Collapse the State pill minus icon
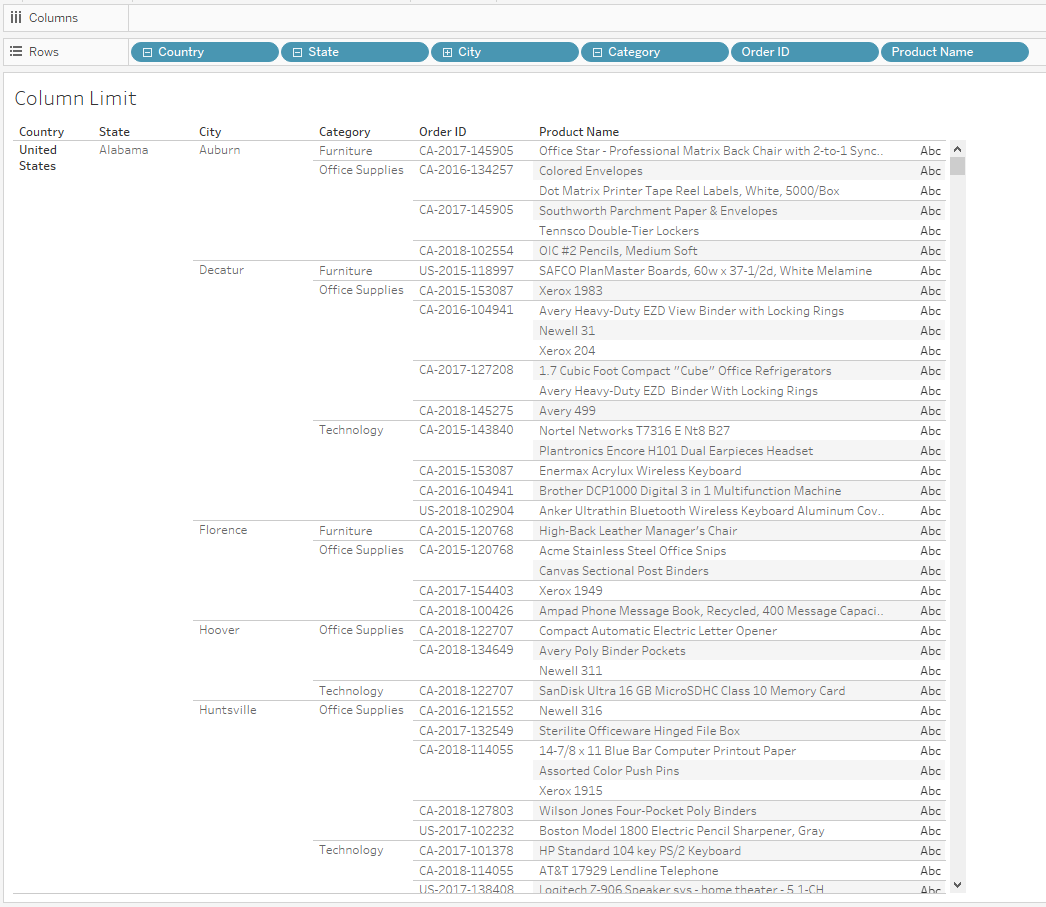Image resolution: width=1046 pixels, height=907 pixels. point(298,52)
